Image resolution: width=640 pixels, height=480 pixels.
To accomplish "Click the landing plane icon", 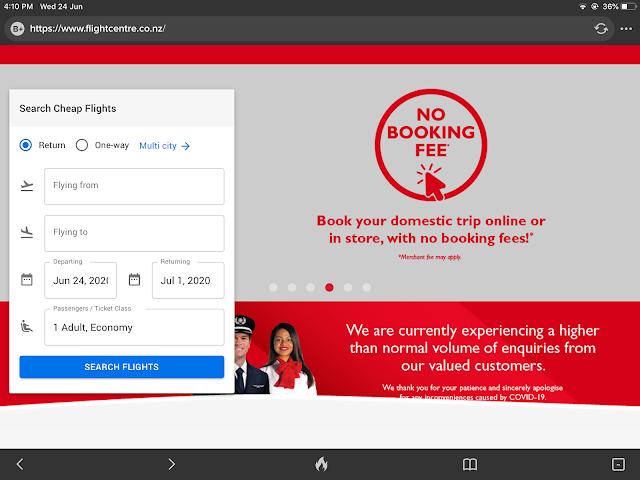I will [27, 233].
